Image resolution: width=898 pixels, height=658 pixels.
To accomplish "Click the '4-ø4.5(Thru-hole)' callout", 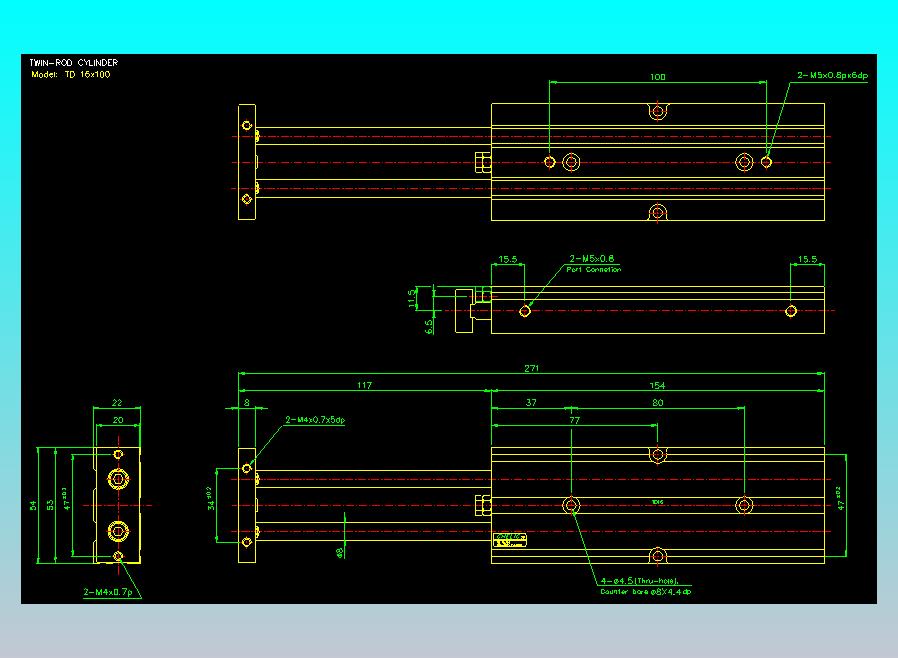I will (639, 581).
